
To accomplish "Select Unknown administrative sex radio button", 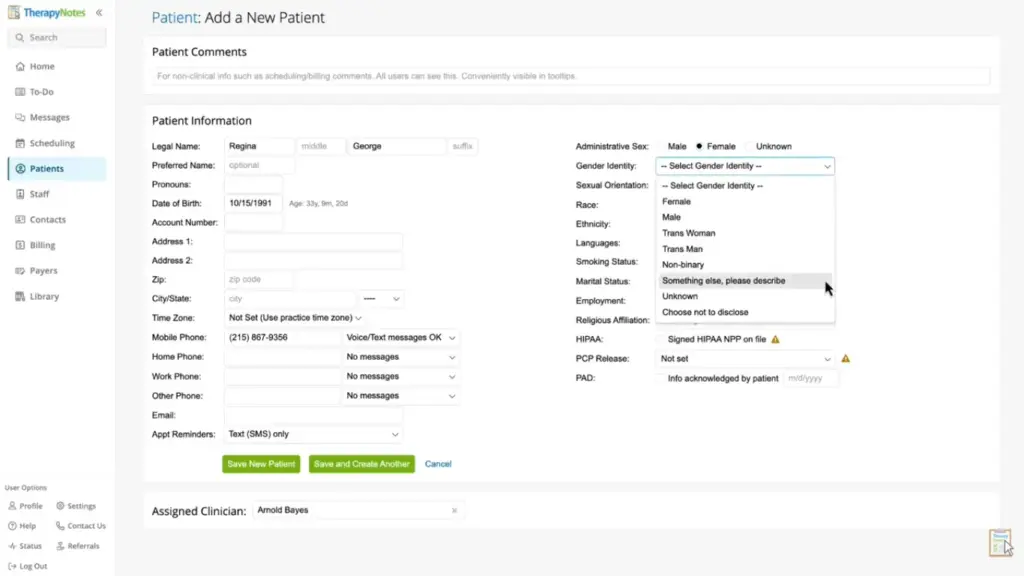I will pyautogui.click(x=749, y=146).
